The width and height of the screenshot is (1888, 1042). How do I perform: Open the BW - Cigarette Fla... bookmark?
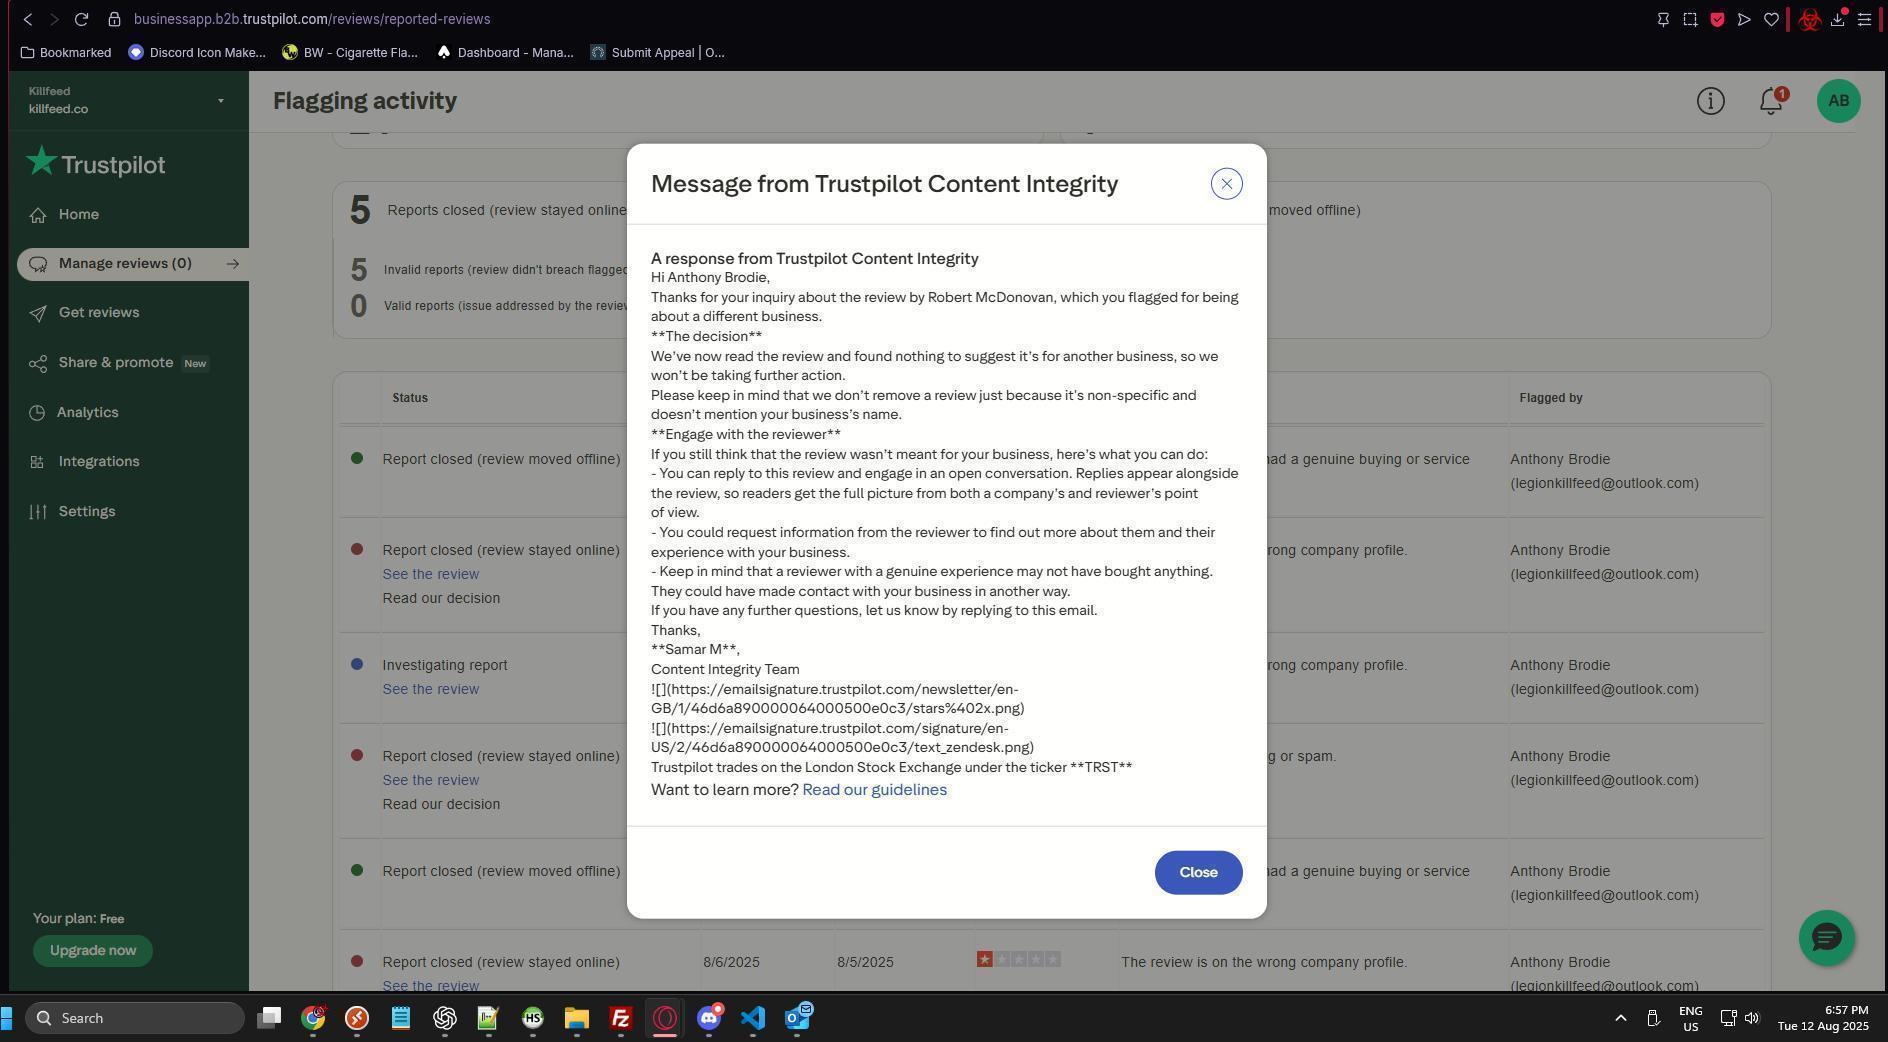(x=350, y=53)
